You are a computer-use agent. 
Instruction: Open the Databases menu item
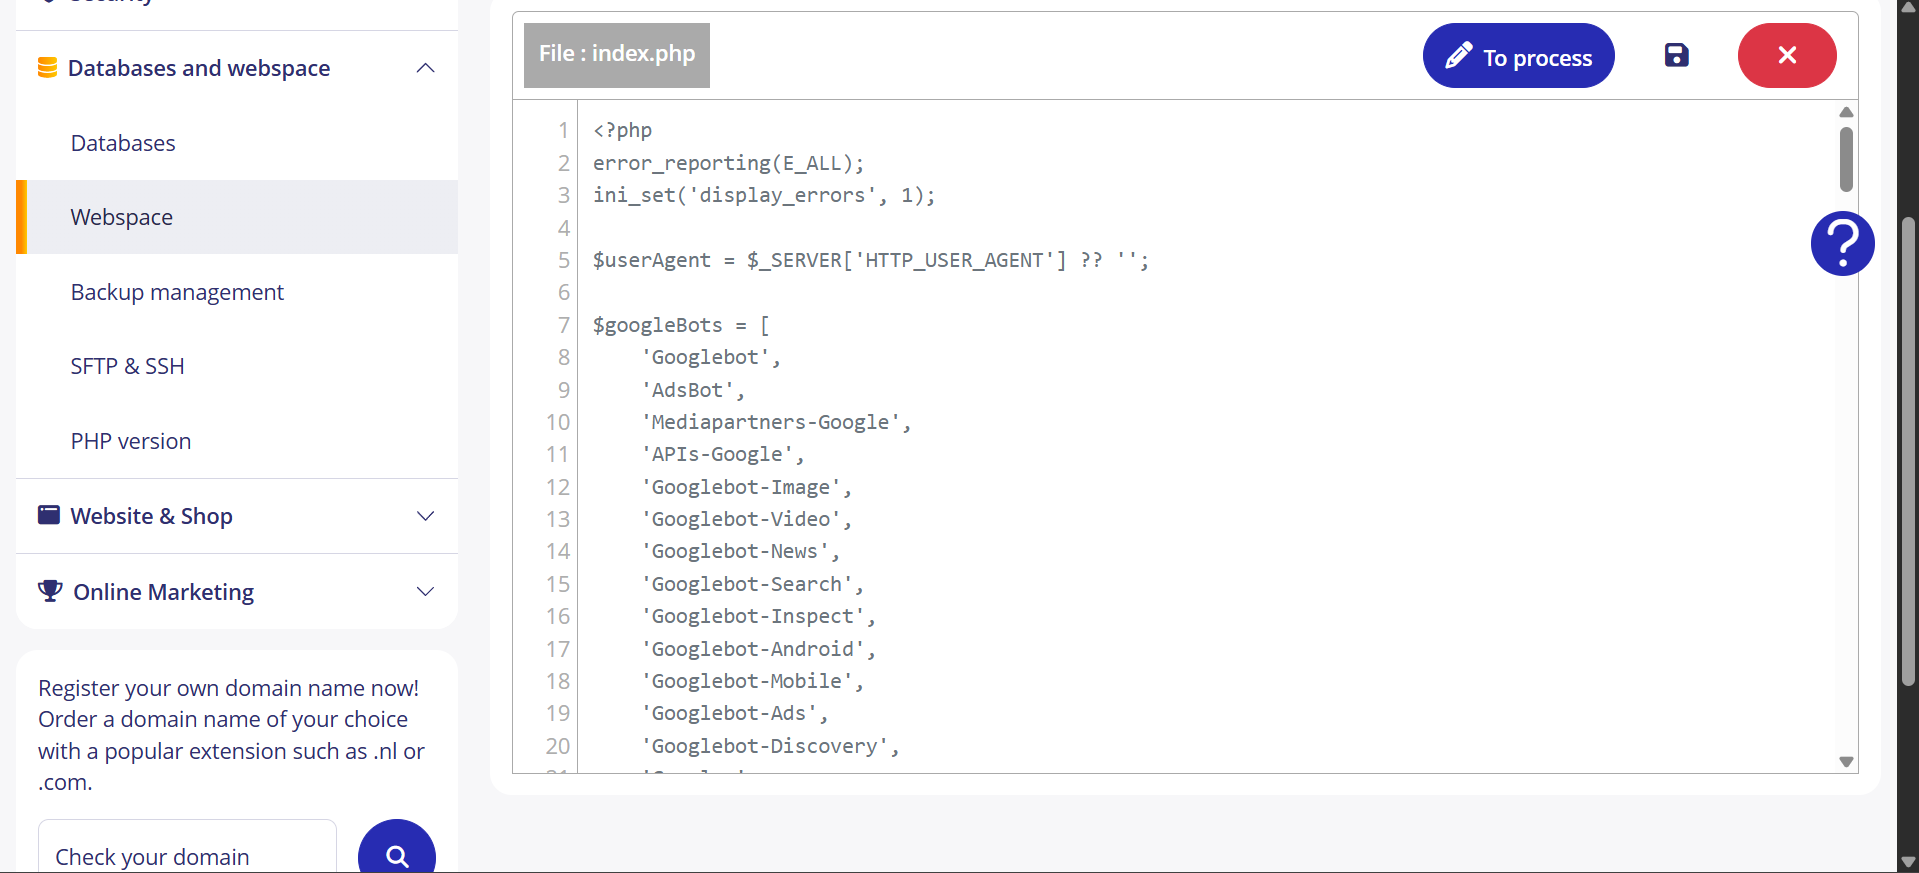123,143
